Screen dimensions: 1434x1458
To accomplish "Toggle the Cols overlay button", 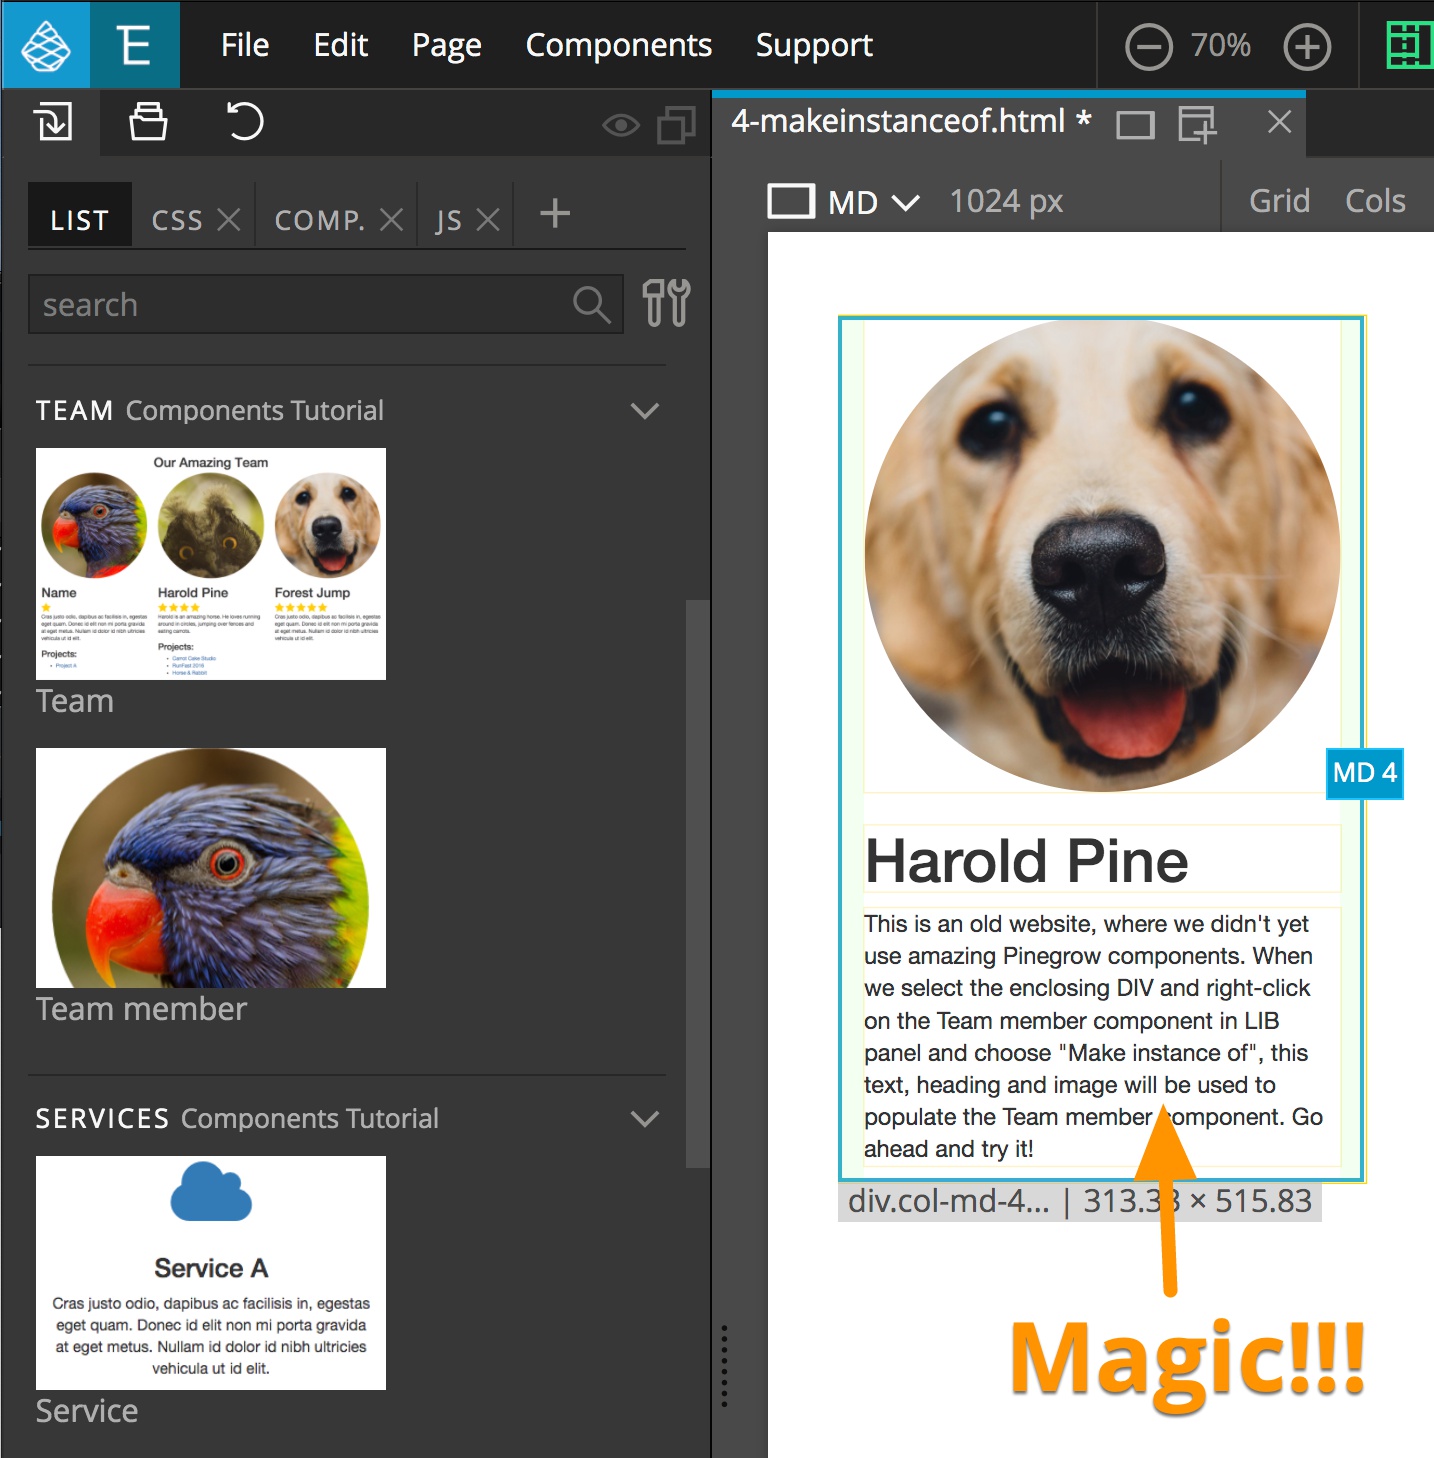I will click(1375, 201).
